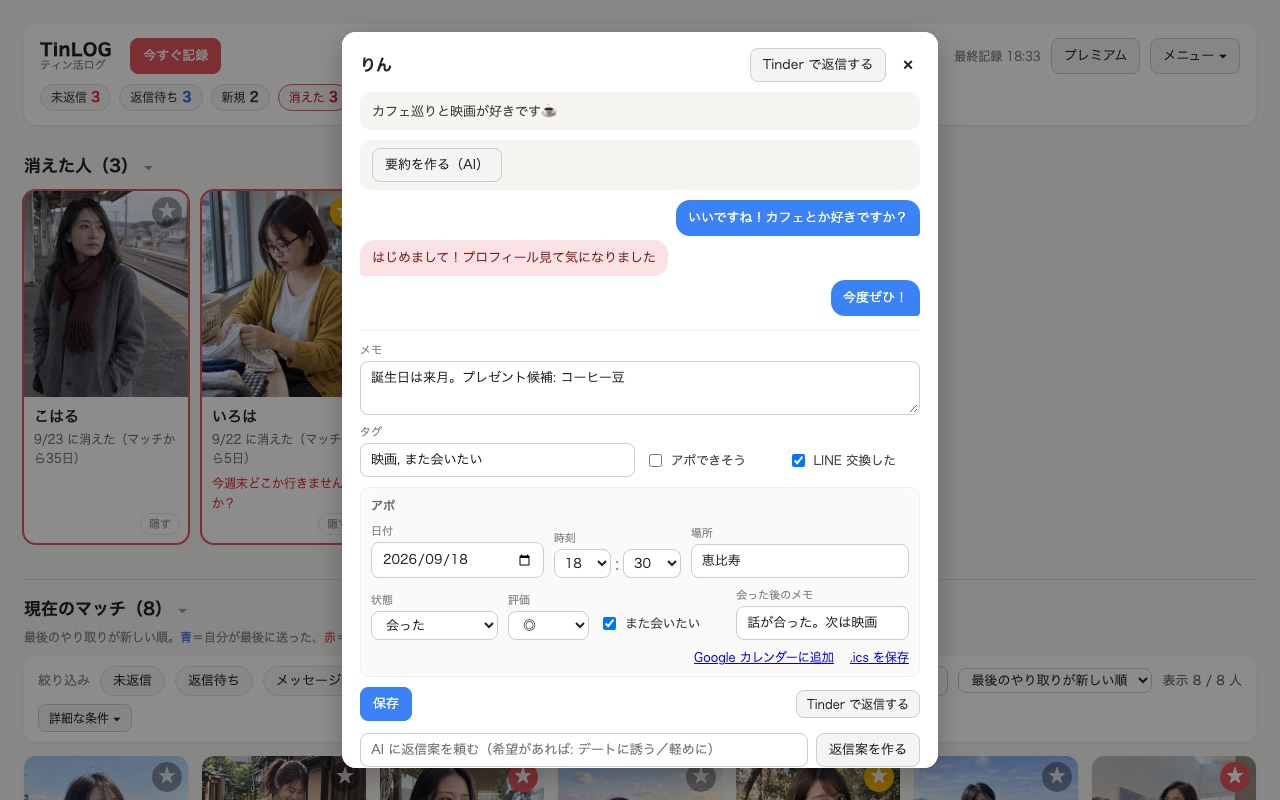Open the 詳細な条件 dropdown
This screenshot has height=800, width=1280.
(85, 718)
